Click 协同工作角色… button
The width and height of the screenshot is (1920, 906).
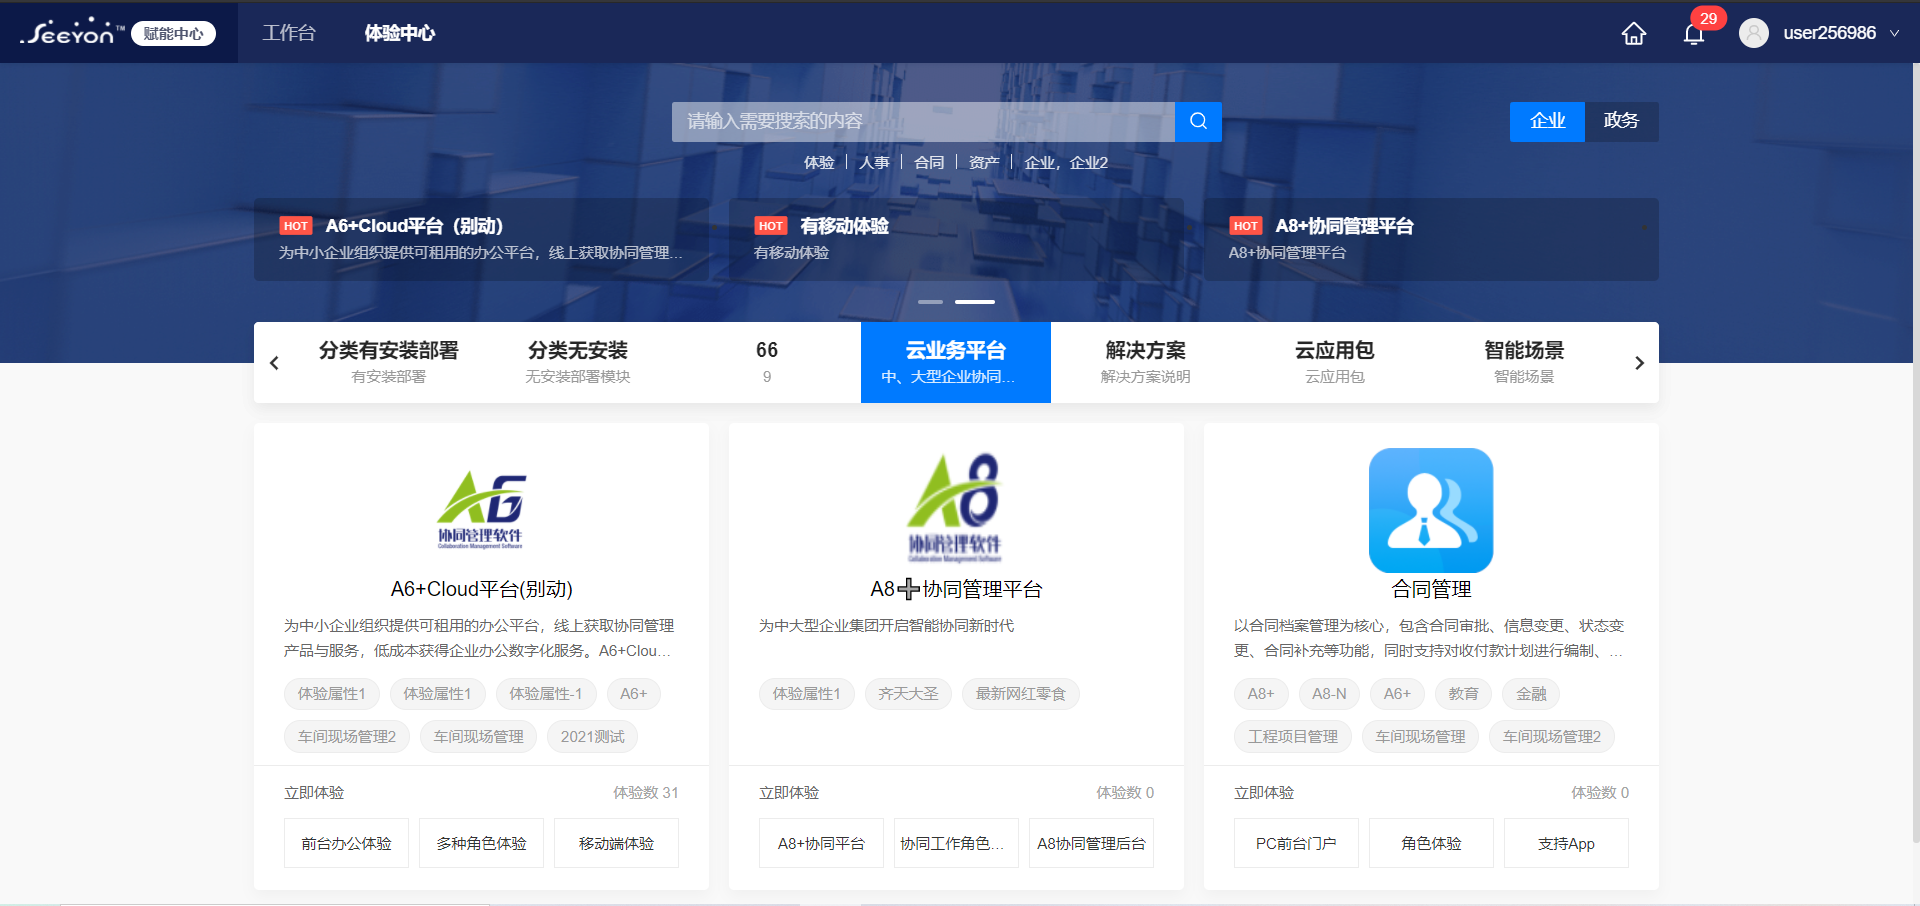956,843
